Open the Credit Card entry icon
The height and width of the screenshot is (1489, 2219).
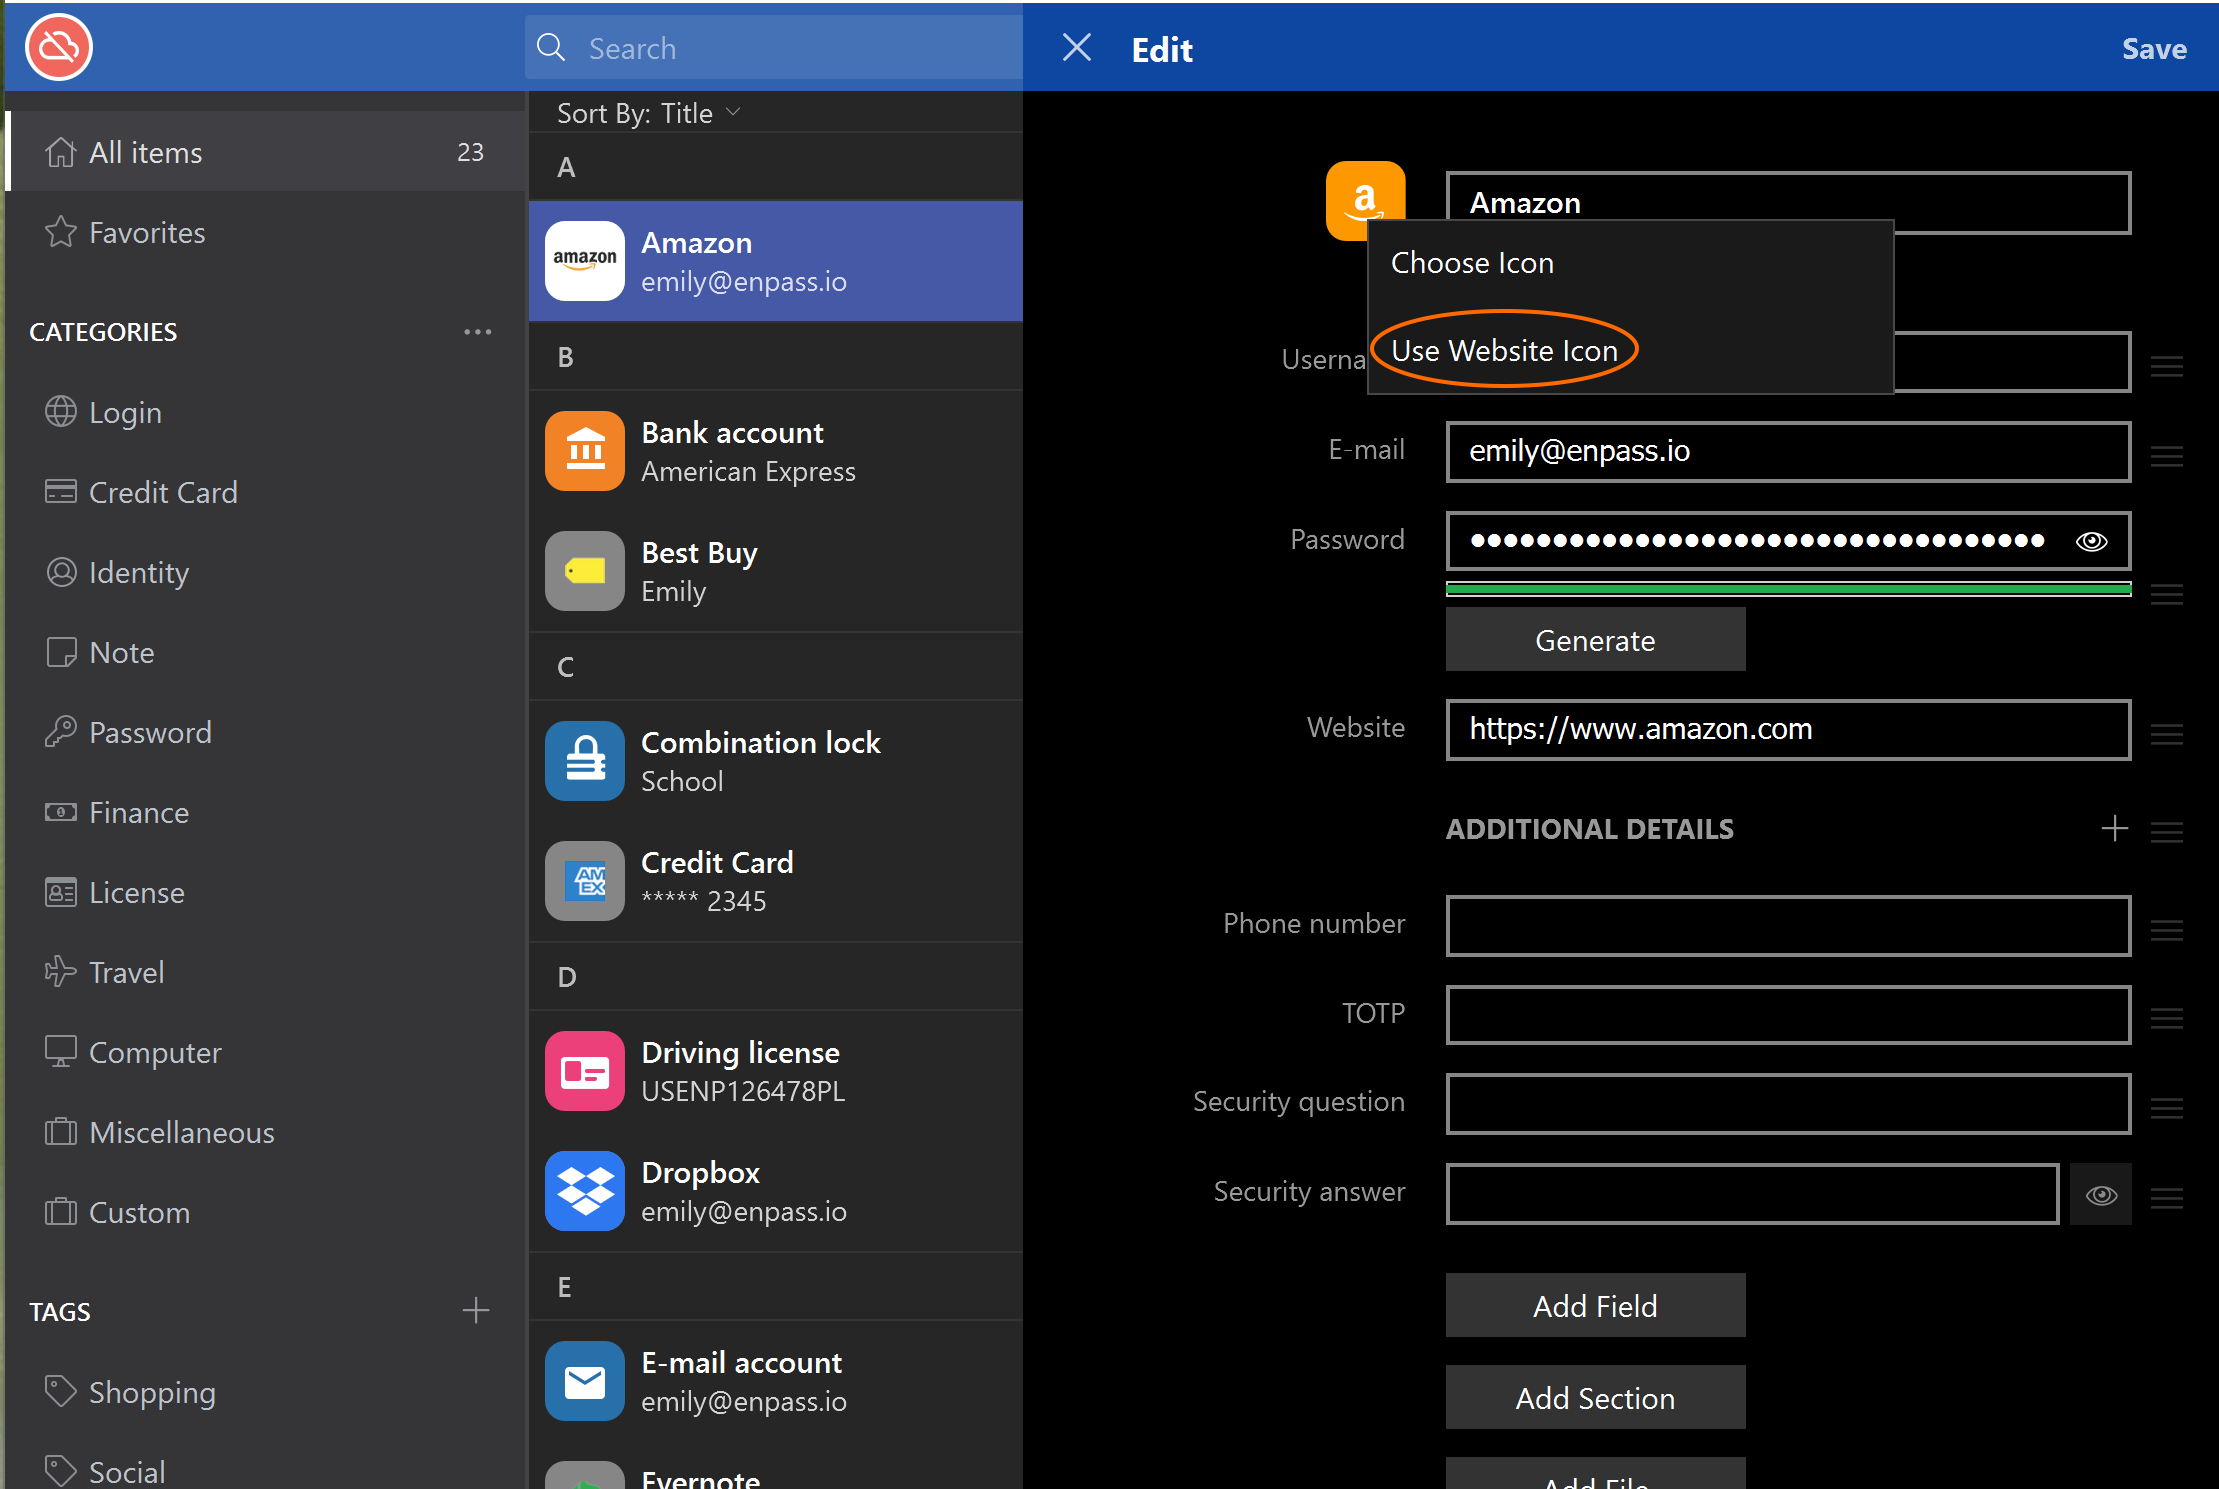coord(585,881)
